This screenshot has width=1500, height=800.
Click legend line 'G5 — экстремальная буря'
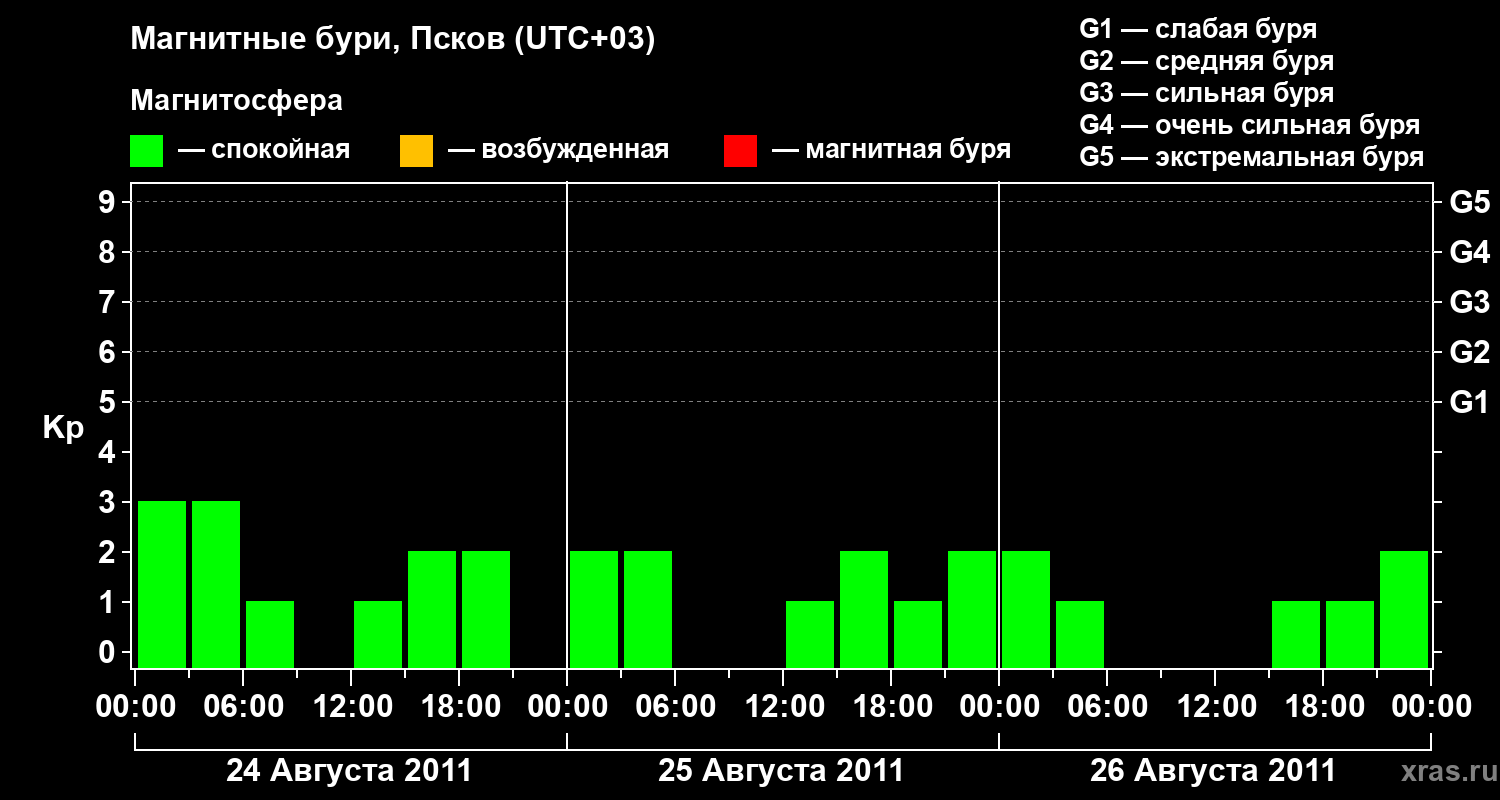(x=1251, y=157)
